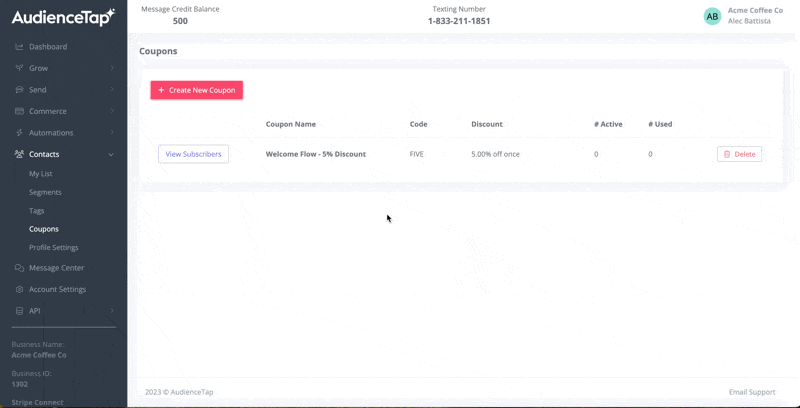The image size is (800, 408).
Task: Expand the Send menu chevron
Action: point(112,90)
